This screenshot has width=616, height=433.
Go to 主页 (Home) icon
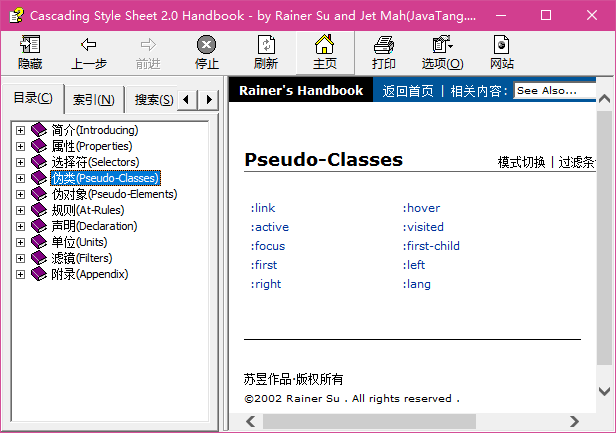(324, 44)
